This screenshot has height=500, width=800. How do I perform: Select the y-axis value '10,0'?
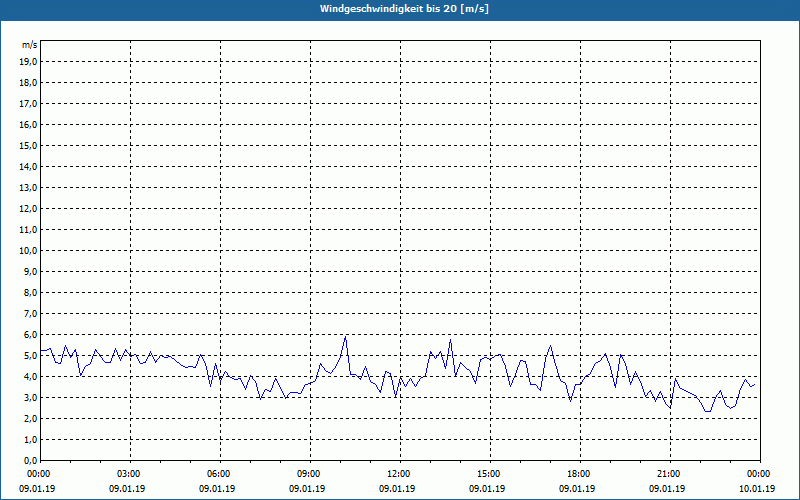tap(28, 251)
